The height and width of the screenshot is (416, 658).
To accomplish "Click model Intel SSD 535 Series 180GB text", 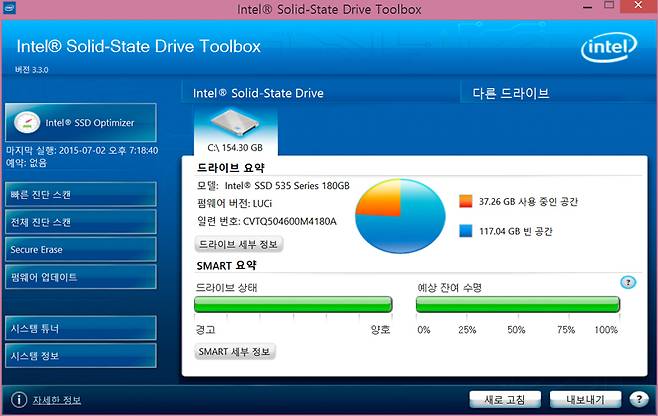I will tap(287, 186).
